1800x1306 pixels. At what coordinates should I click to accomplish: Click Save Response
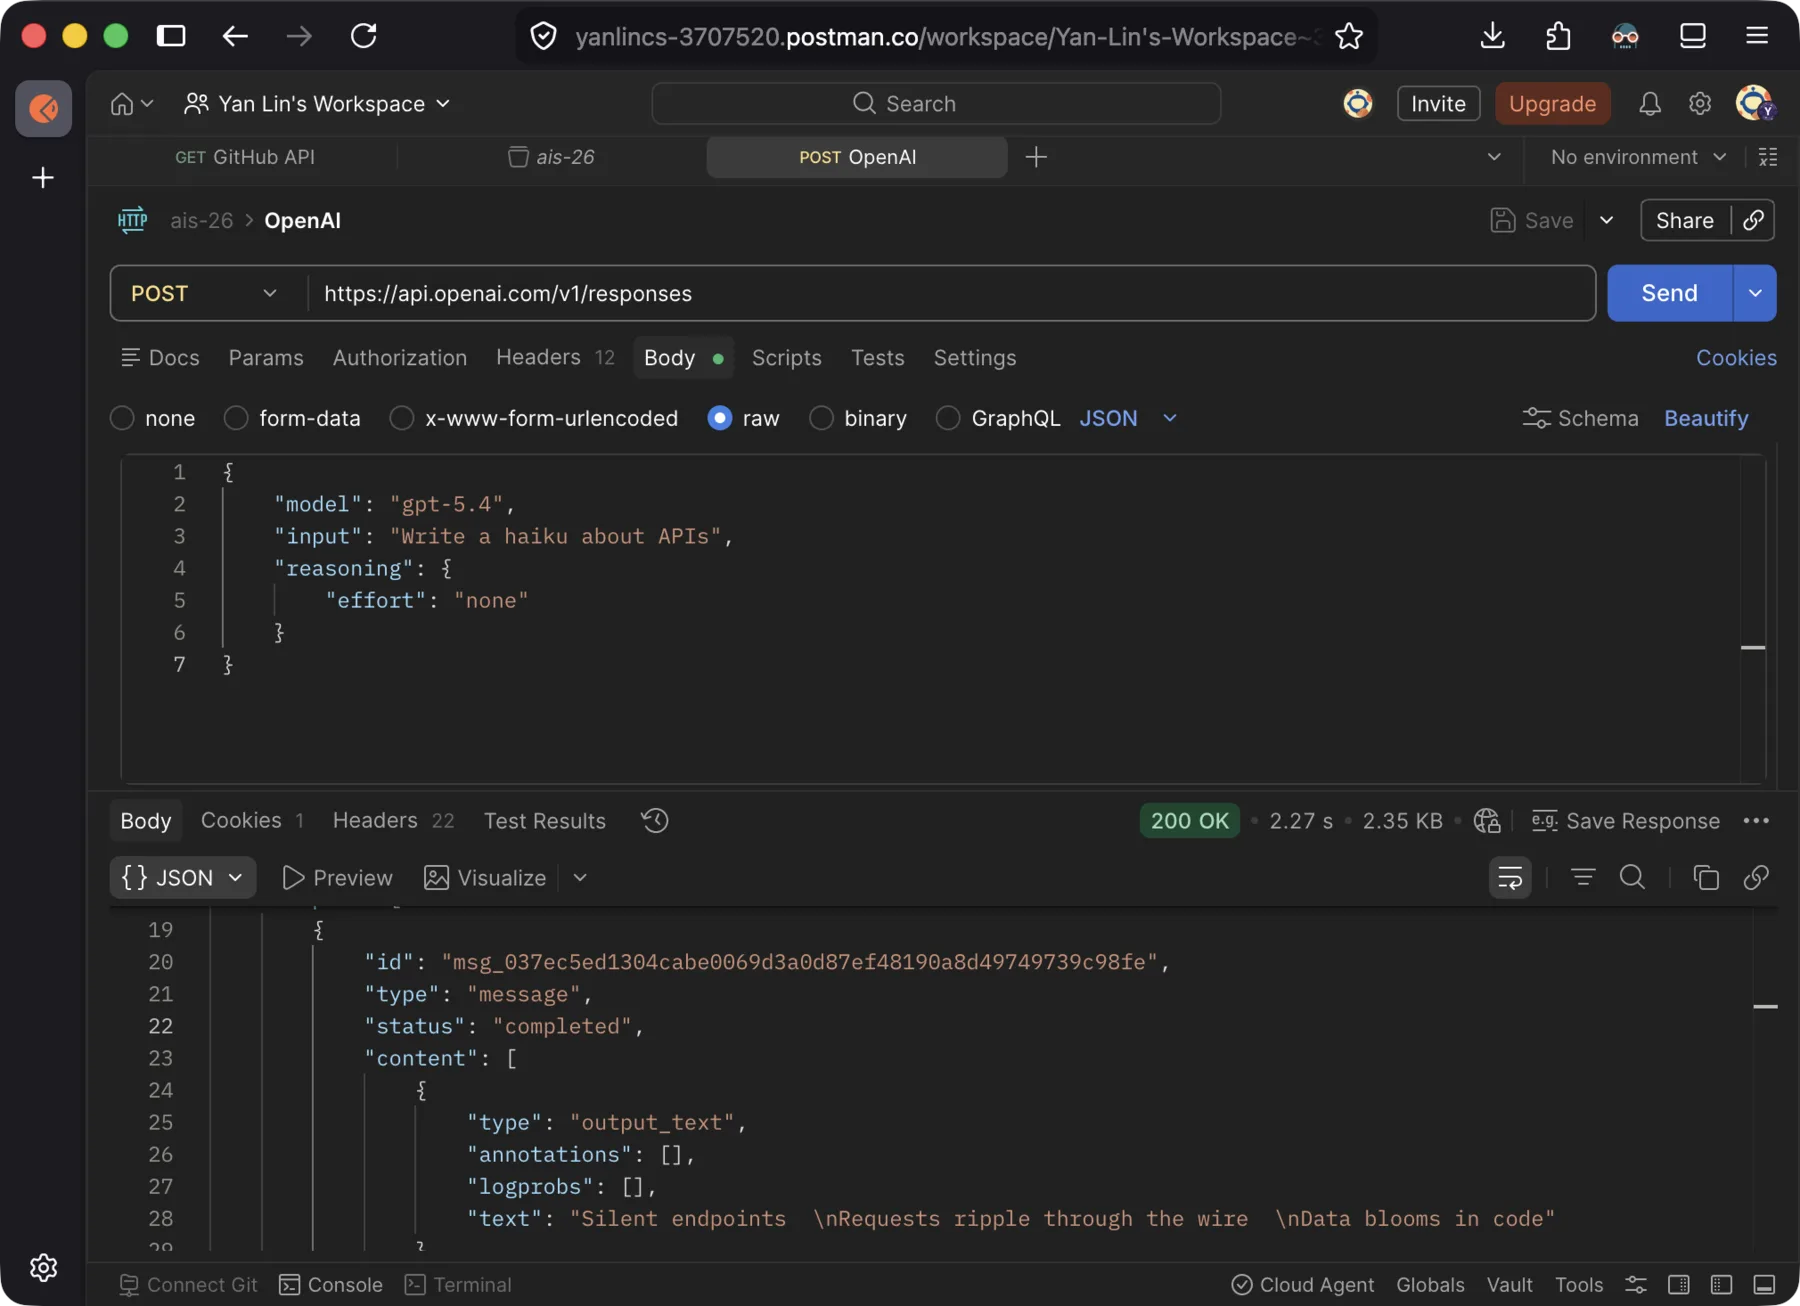pos(1626,821)
